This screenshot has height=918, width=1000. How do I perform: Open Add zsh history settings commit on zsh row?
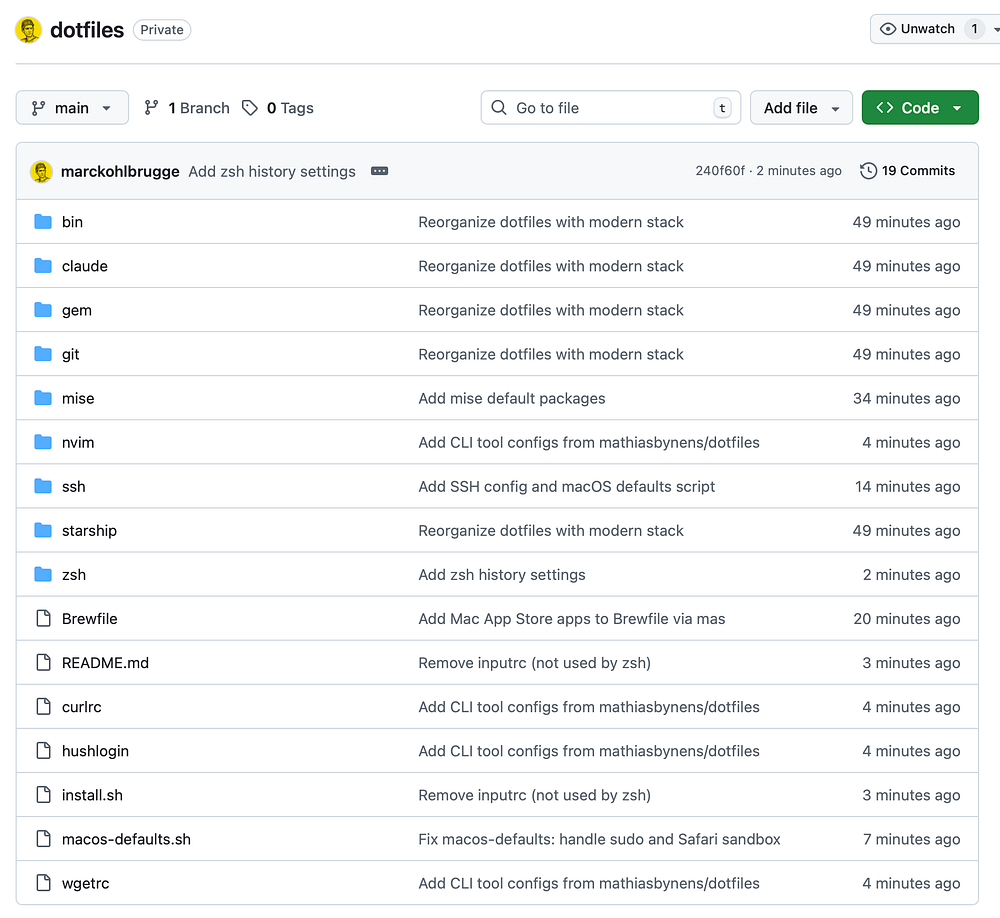[501, 575]
